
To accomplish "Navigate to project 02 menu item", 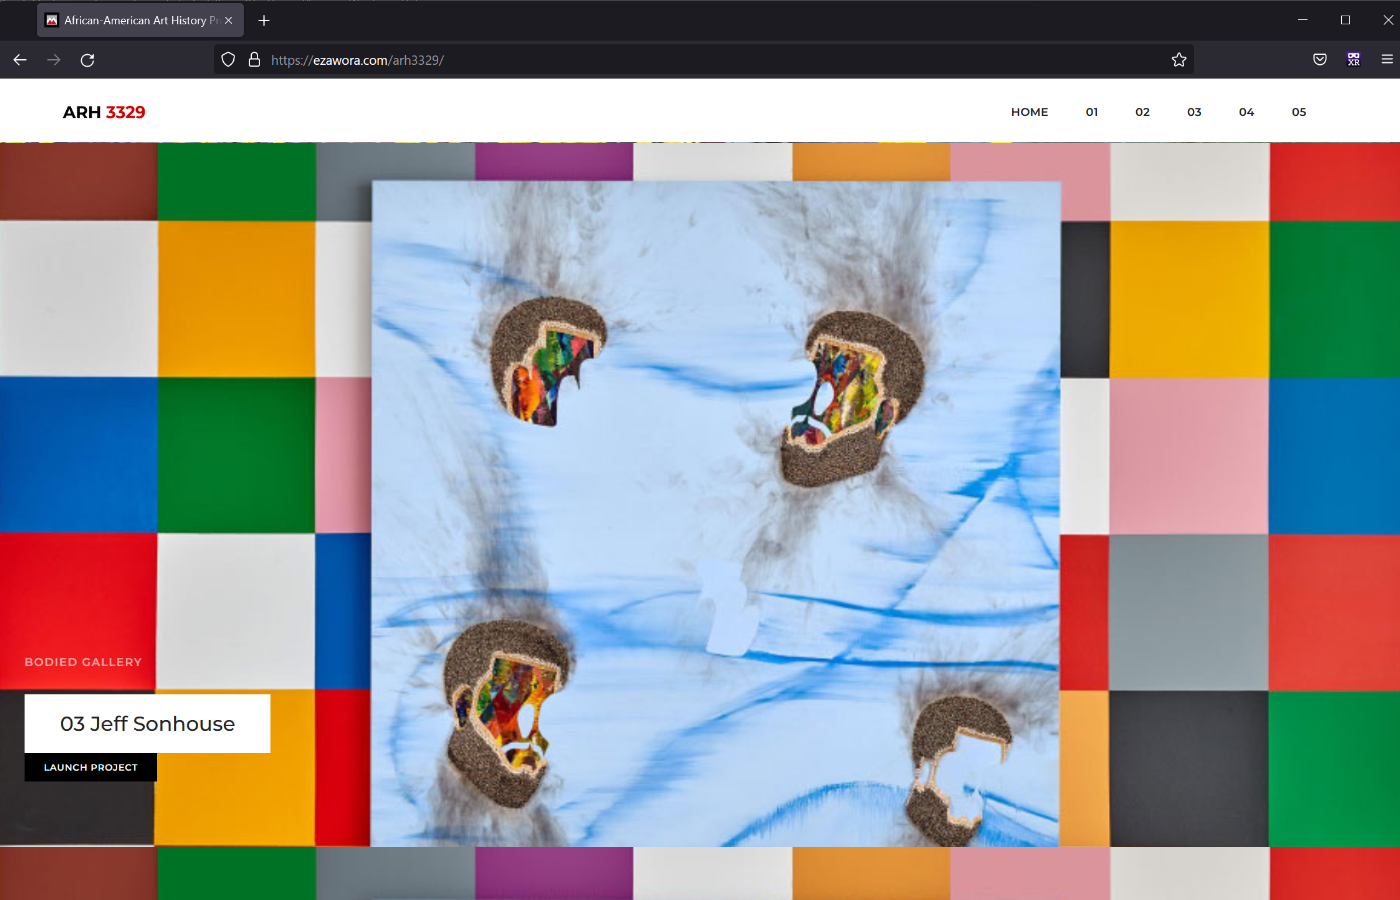I will coord(1142,112).
